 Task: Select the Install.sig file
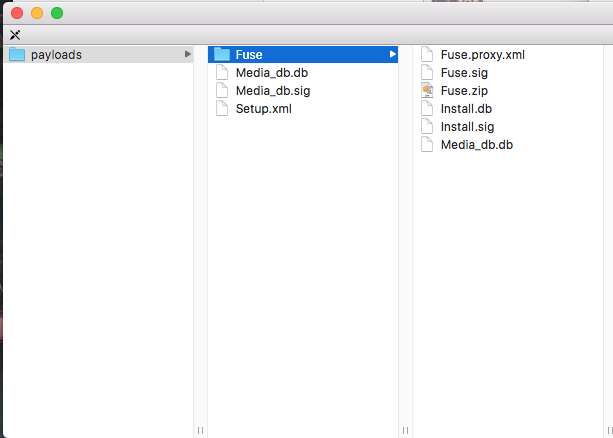[x=467, y=127]
